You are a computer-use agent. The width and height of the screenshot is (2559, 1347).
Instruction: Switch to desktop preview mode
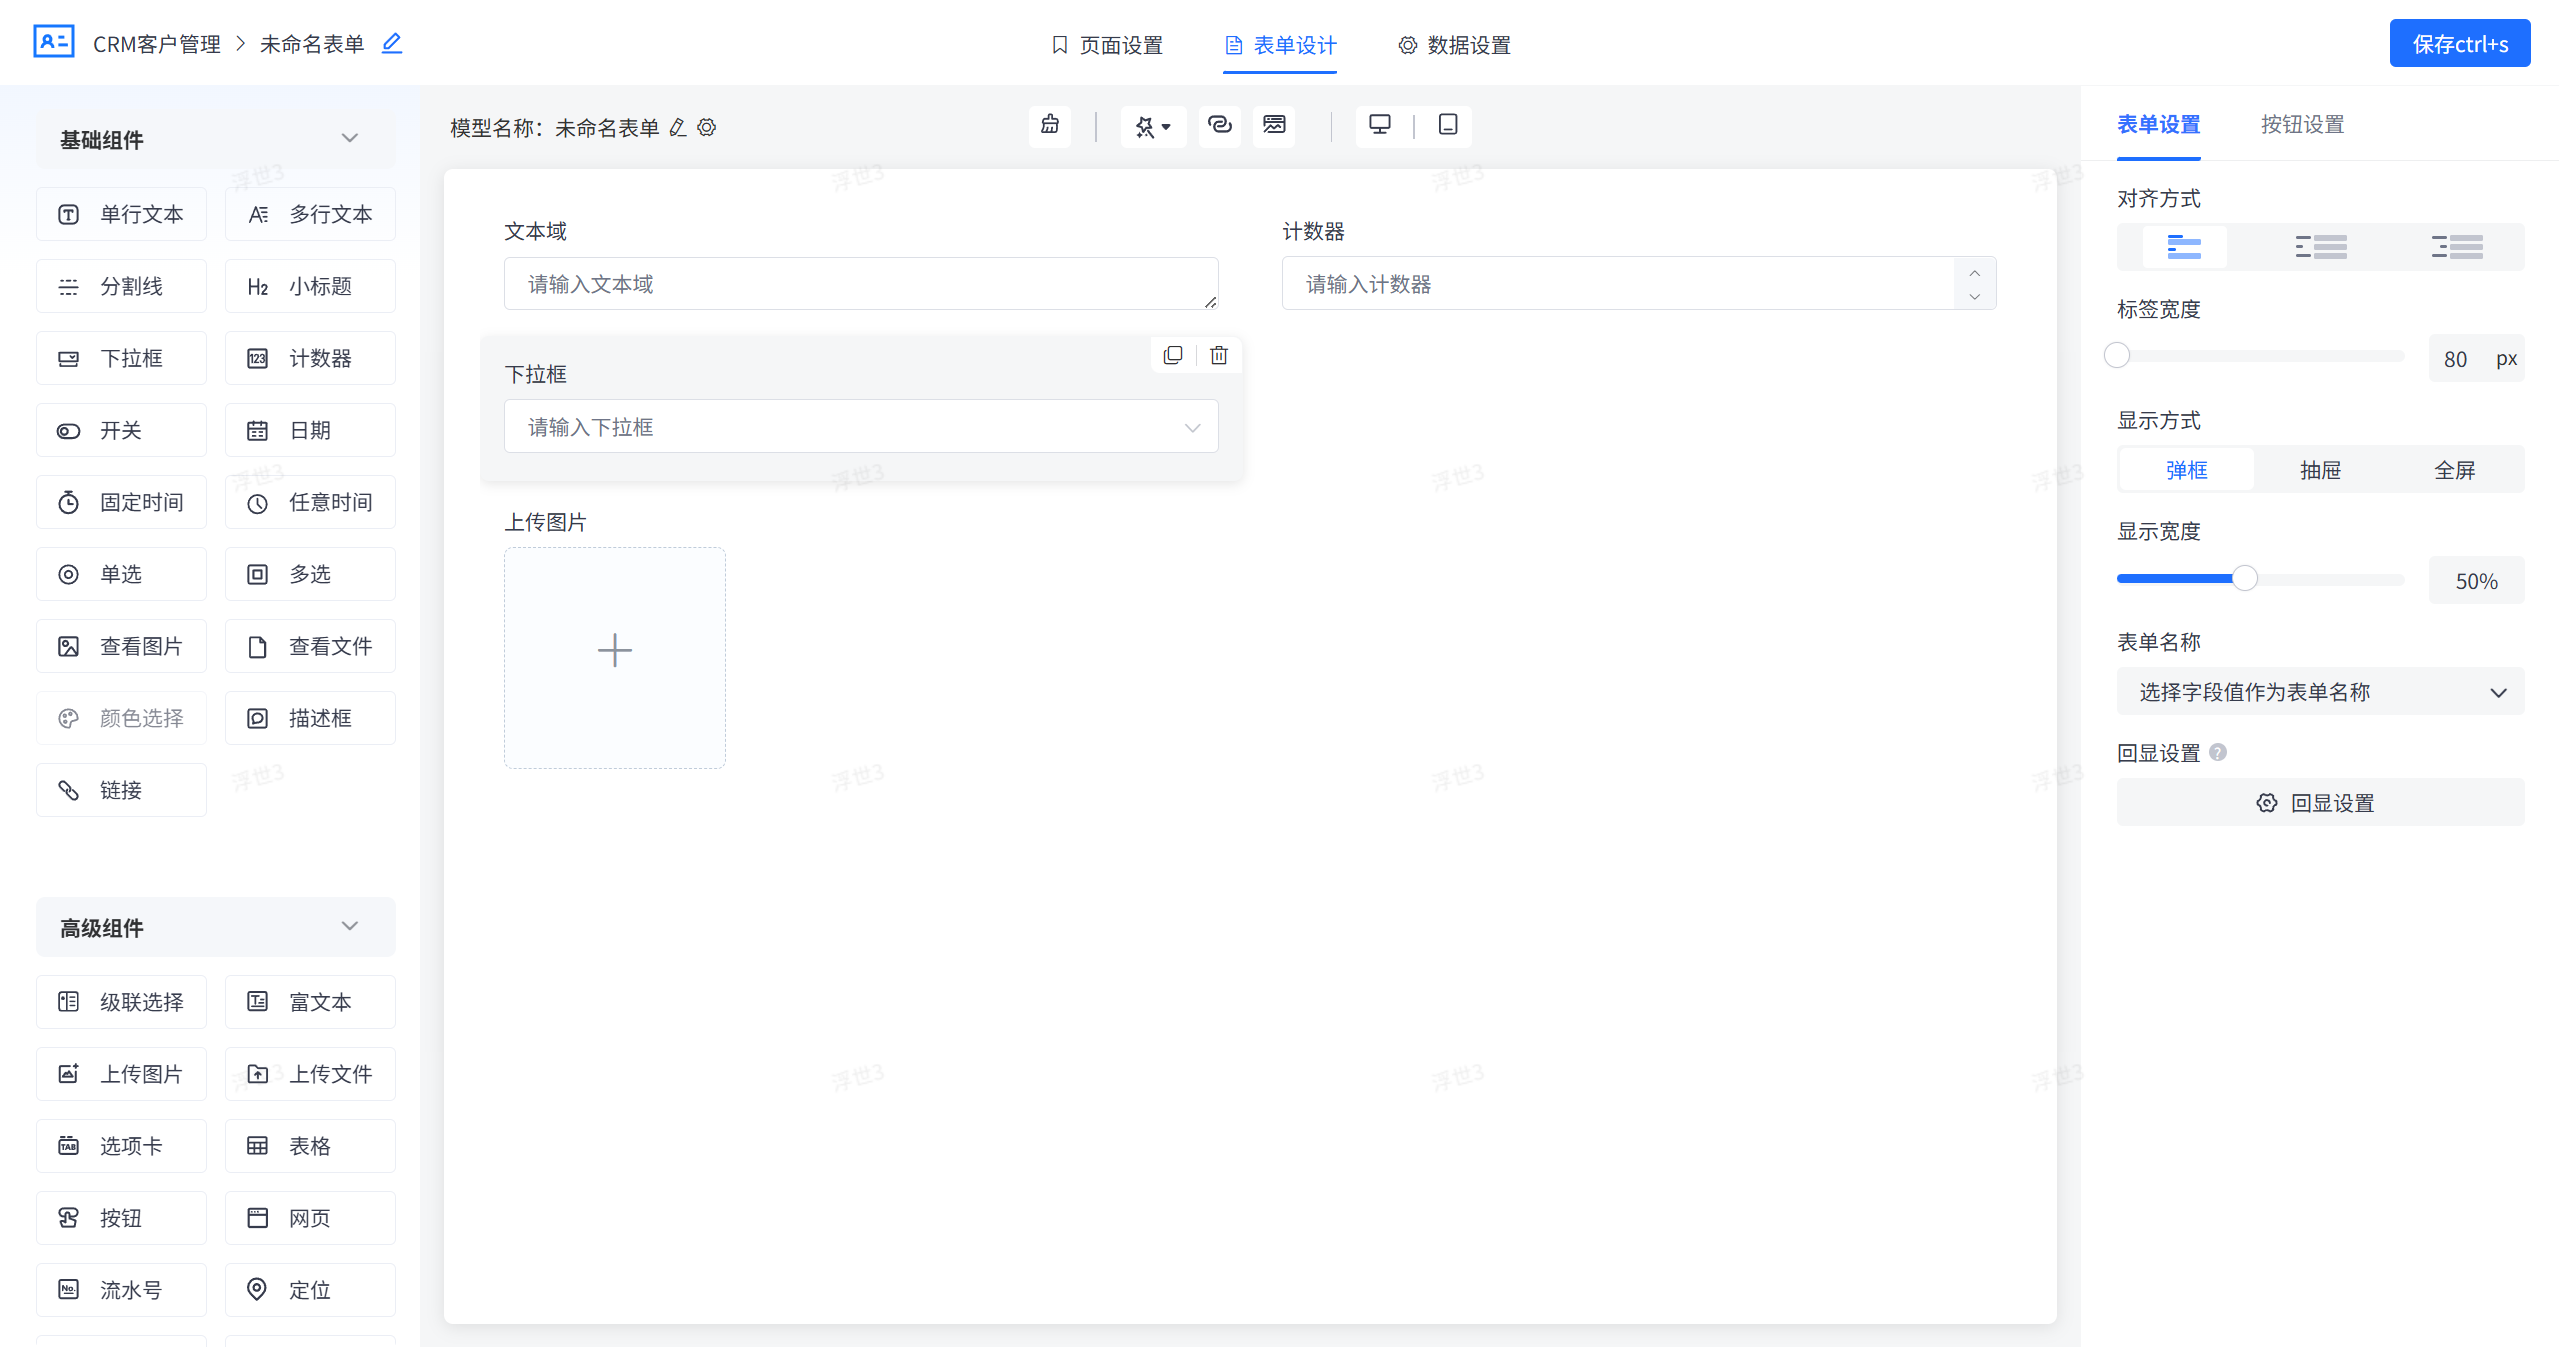pos(1380,125)
